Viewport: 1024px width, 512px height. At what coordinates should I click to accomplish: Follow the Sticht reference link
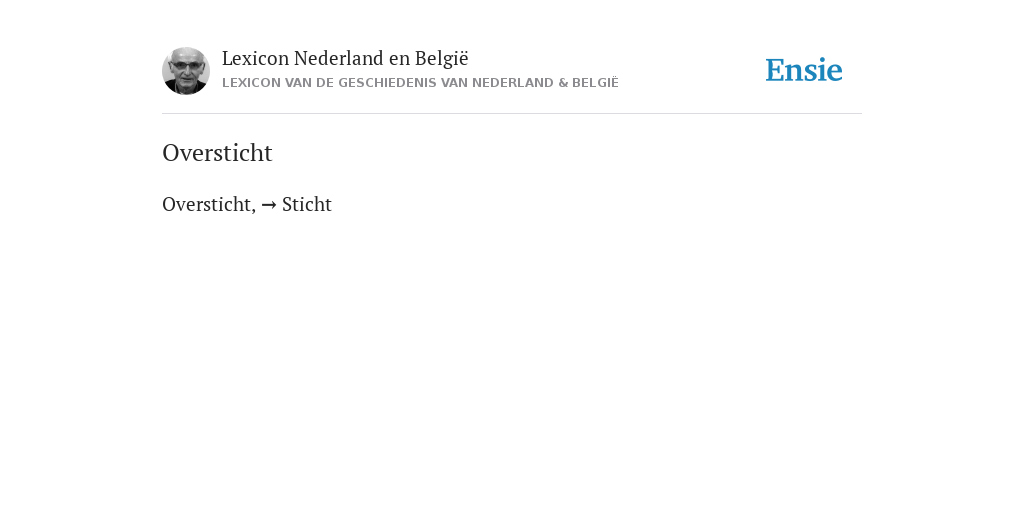coord(307,204)
